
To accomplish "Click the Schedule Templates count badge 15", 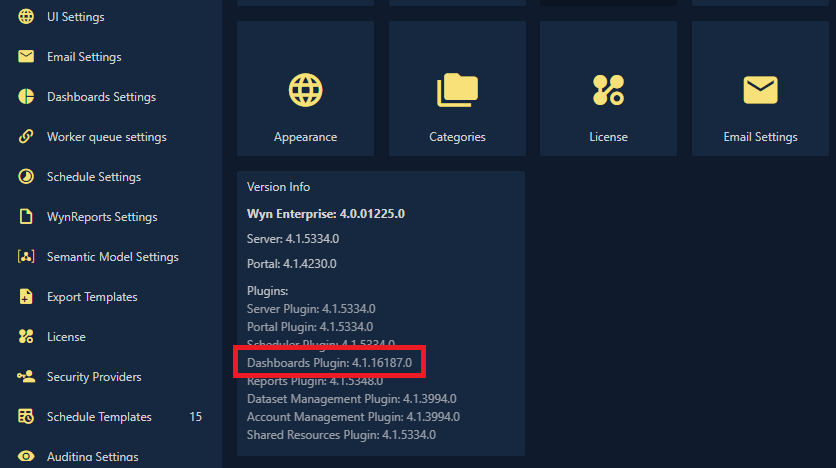I will click(x=195, y=417).
